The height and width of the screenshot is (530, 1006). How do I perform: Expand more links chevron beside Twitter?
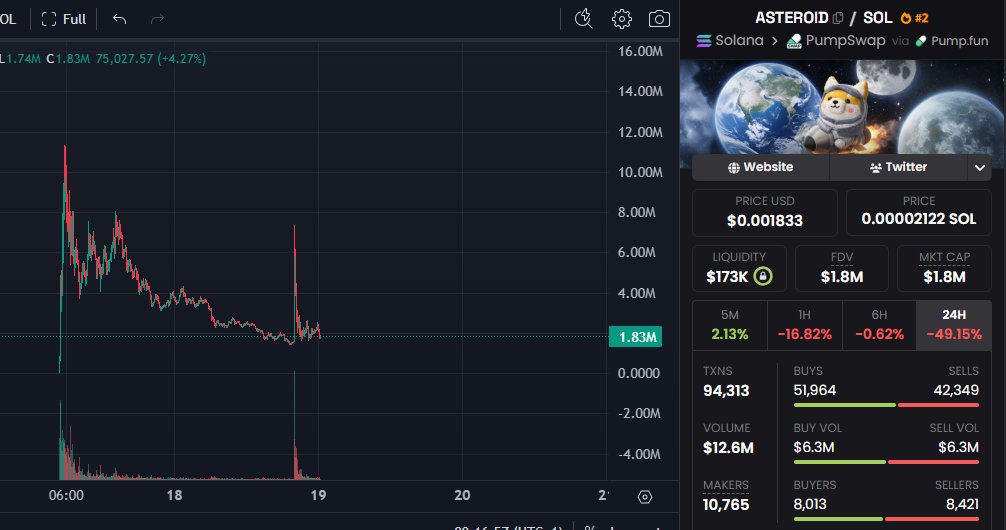pos(980,167)
